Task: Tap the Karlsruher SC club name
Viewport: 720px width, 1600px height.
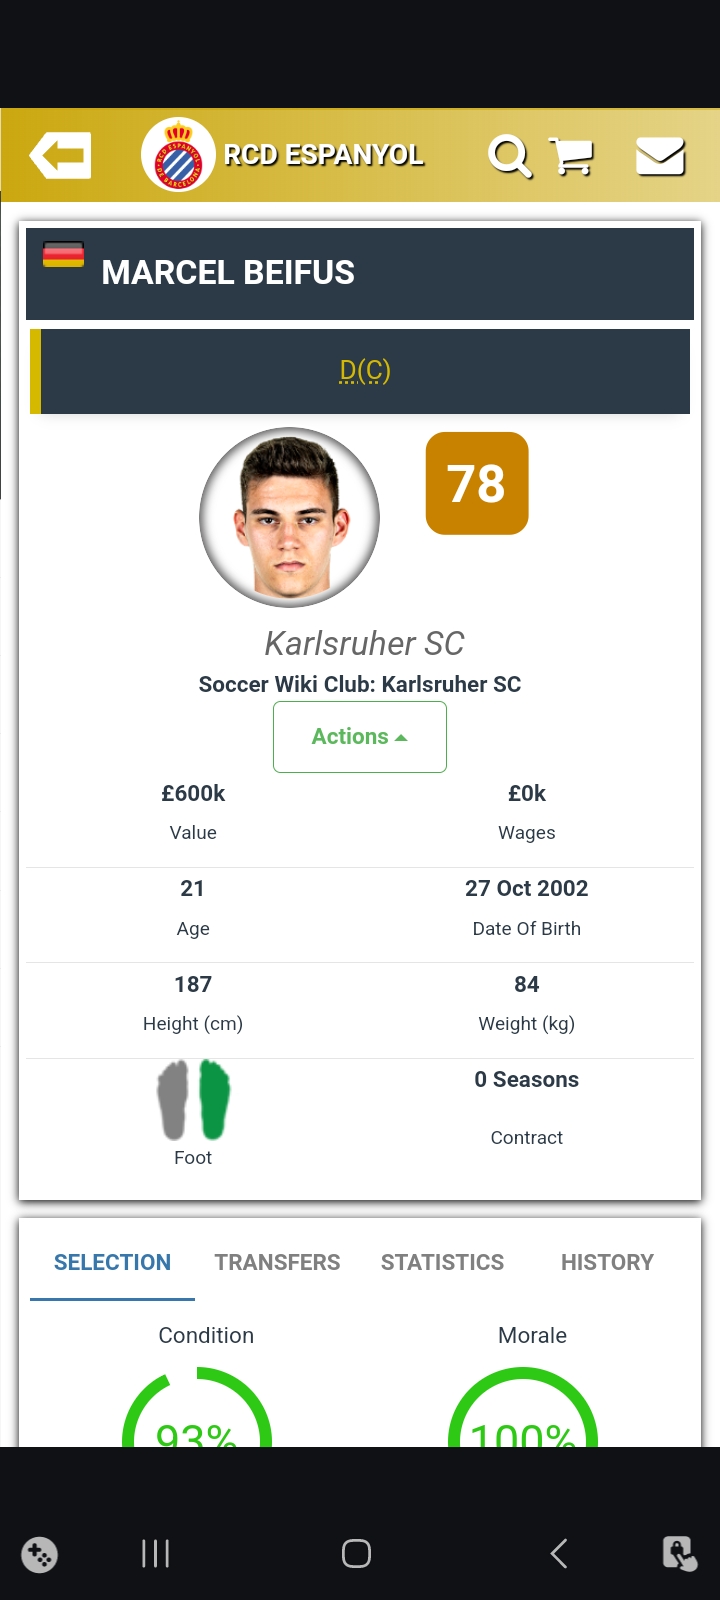Action: [x=364, y=643]
